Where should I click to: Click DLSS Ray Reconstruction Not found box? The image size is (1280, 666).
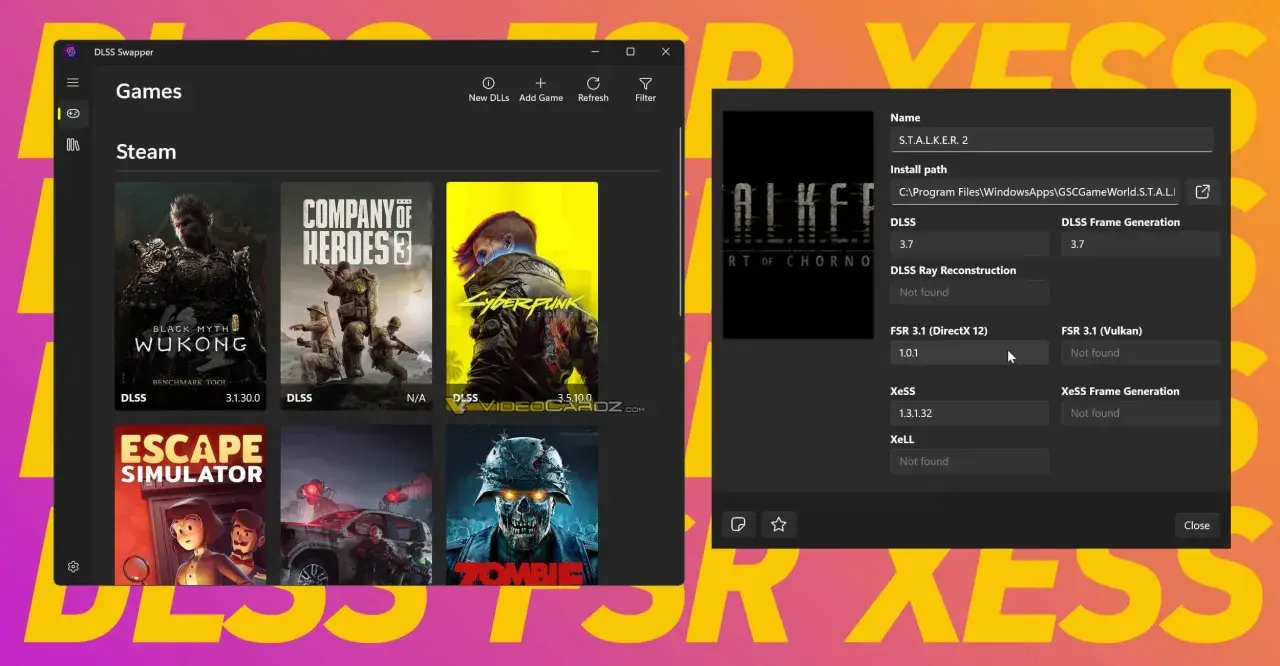pos(969,292)
